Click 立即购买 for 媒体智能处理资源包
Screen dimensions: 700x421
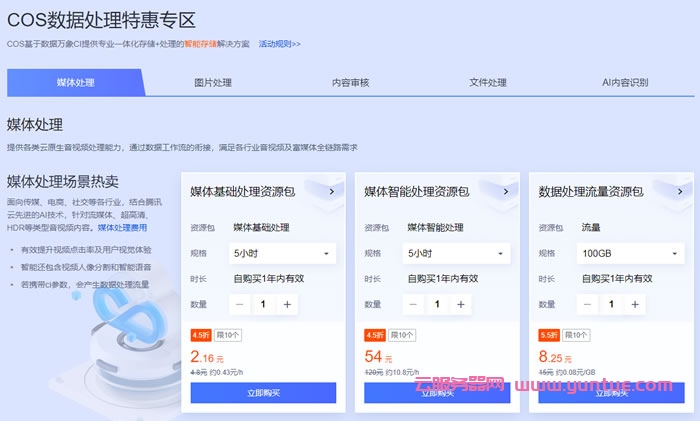pos(437,393)
